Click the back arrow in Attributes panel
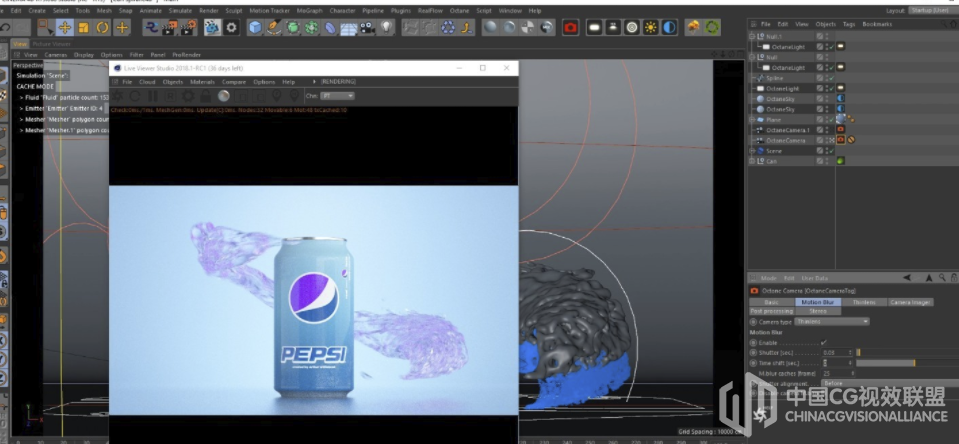 [x=908, y=278]
